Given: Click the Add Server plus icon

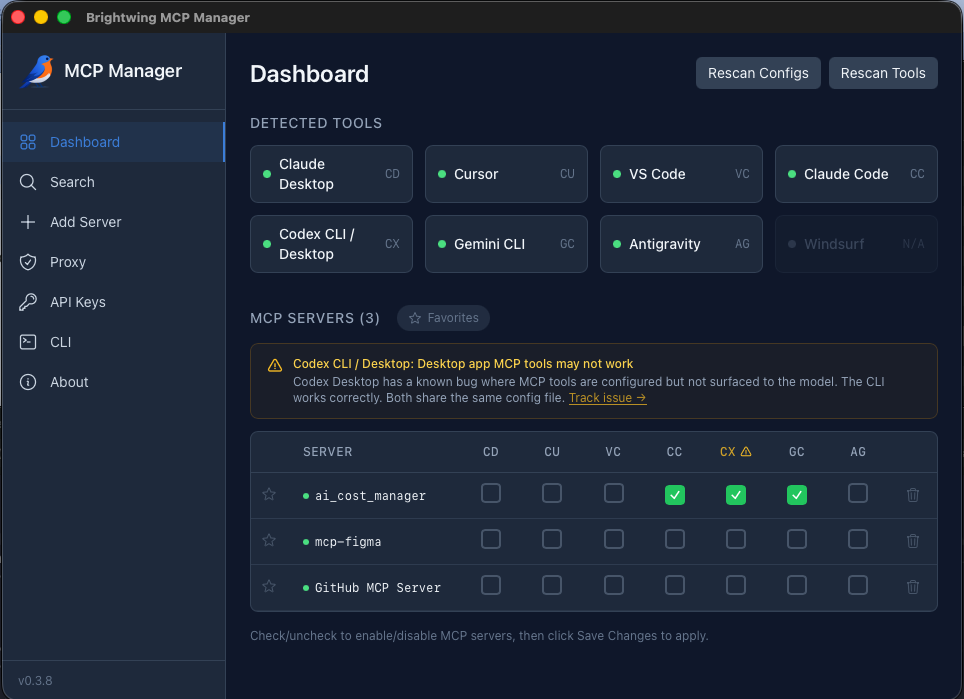Looking at the screenshot, I should (x=28, y=222).
